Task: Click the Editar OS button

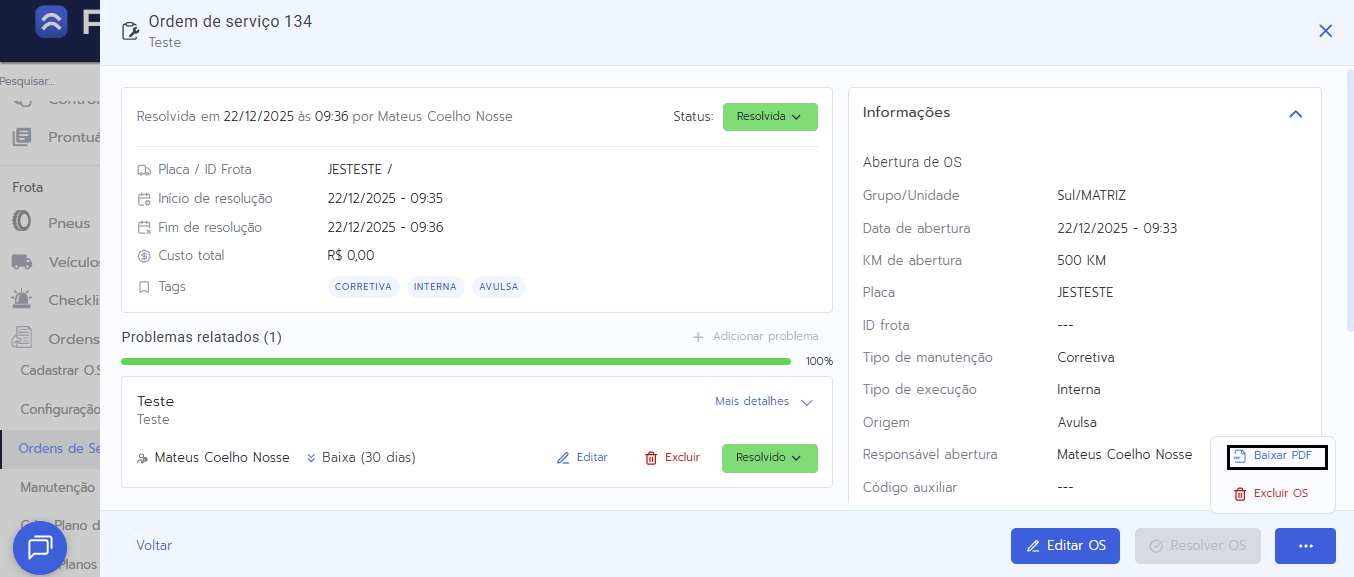Action: point(1065,546)
